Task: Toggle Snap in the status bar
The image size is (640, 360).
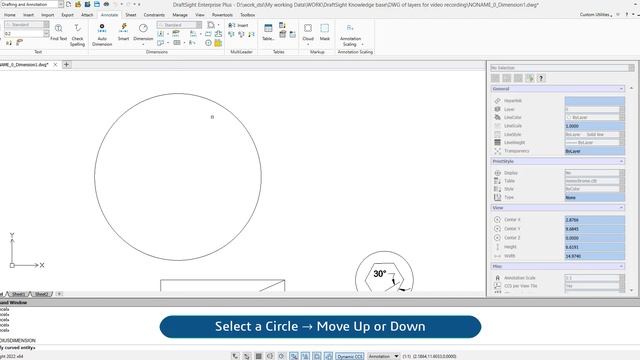Action: pyautogui.click(x=235, y=356)
